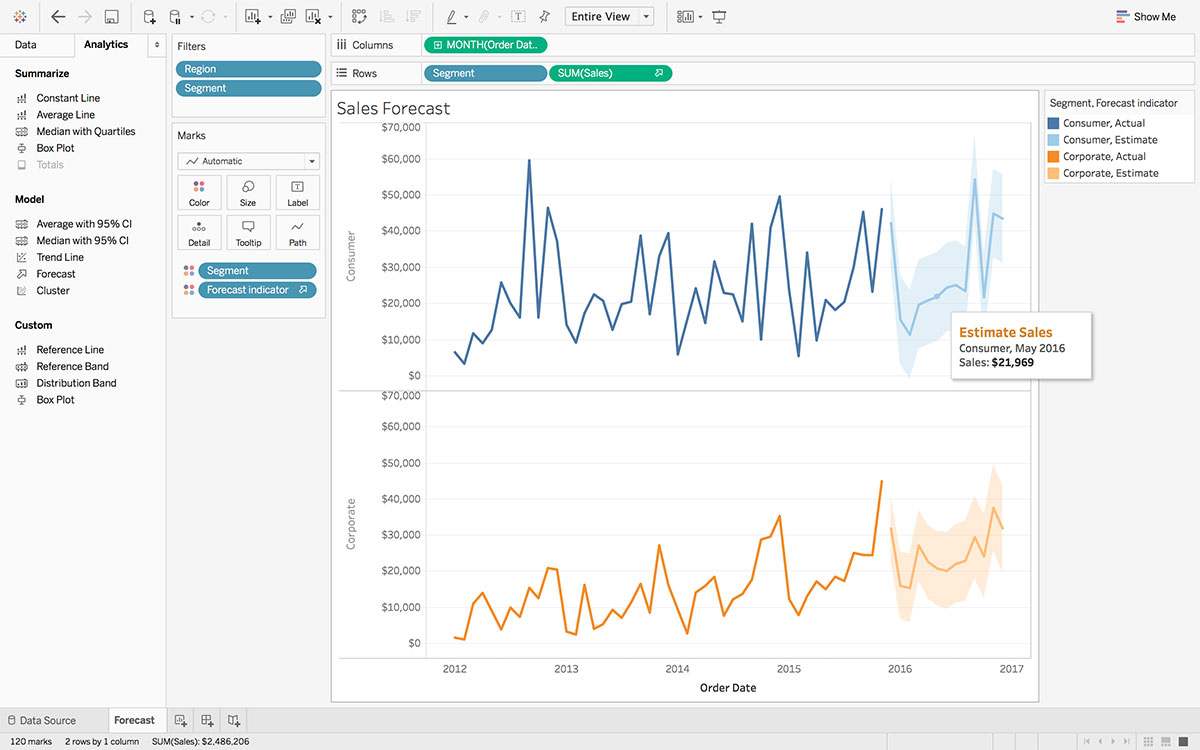Add new story from bottom tab bar
The width and height of the screenshot is (1200, 750).
[233, 720]
